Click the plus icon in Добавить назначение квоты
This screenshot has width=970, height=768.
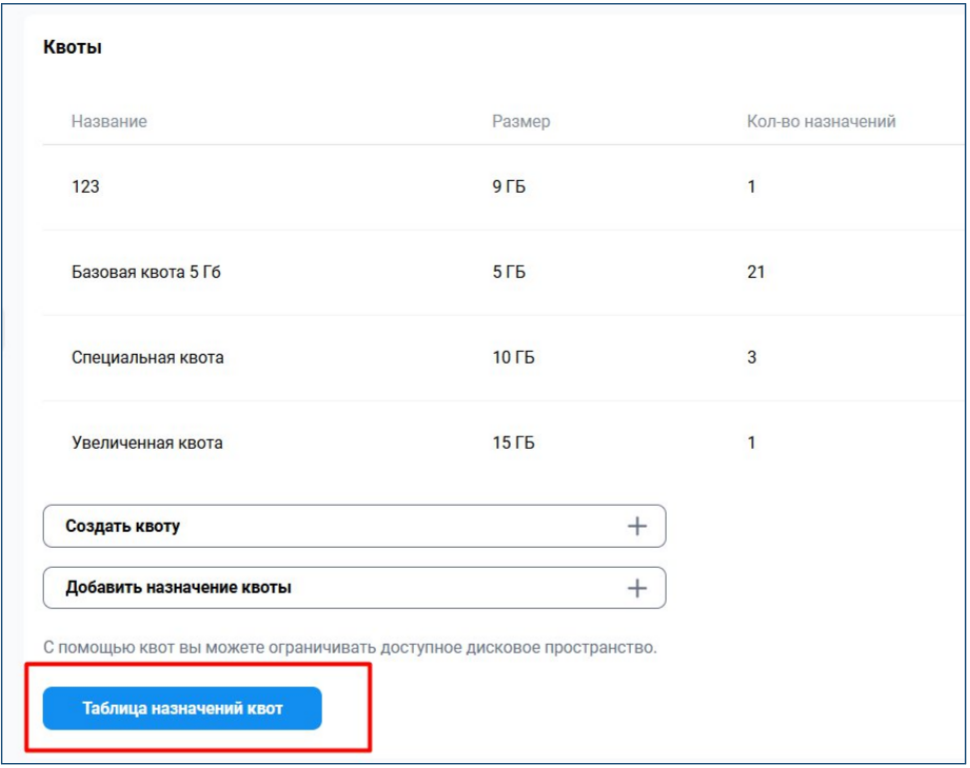(637, 587)
